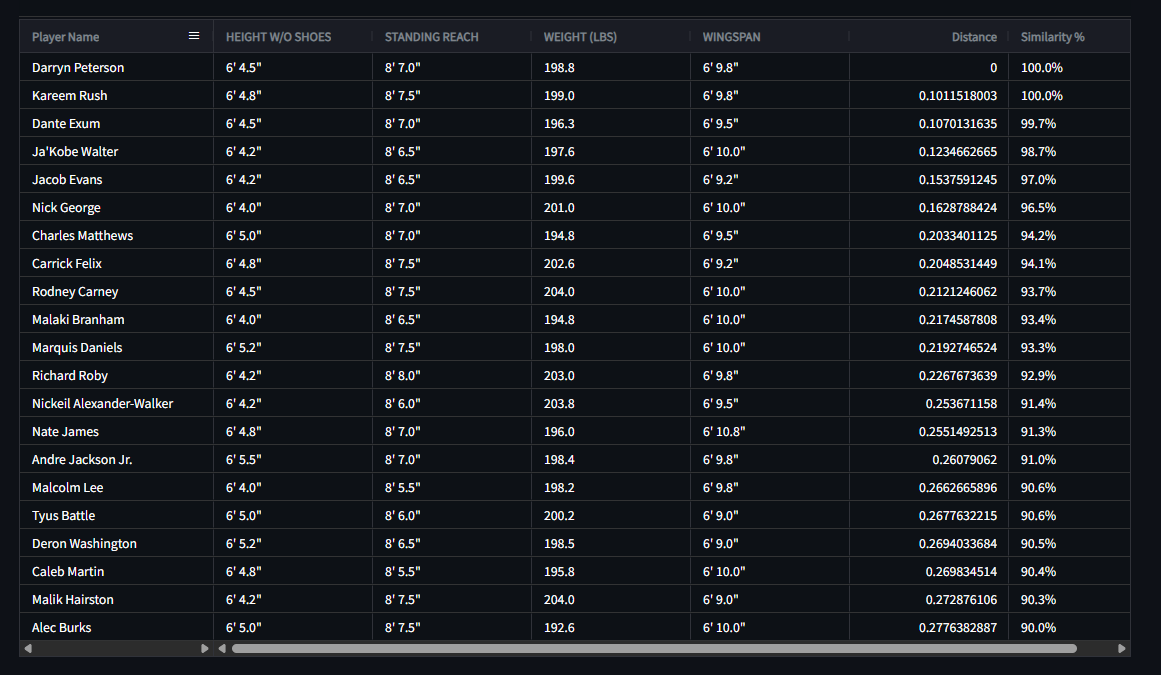Viewport: 1161px width, 675px height.
Task: Click standing reach value 8' 8.0"
Action: (403, 376)
